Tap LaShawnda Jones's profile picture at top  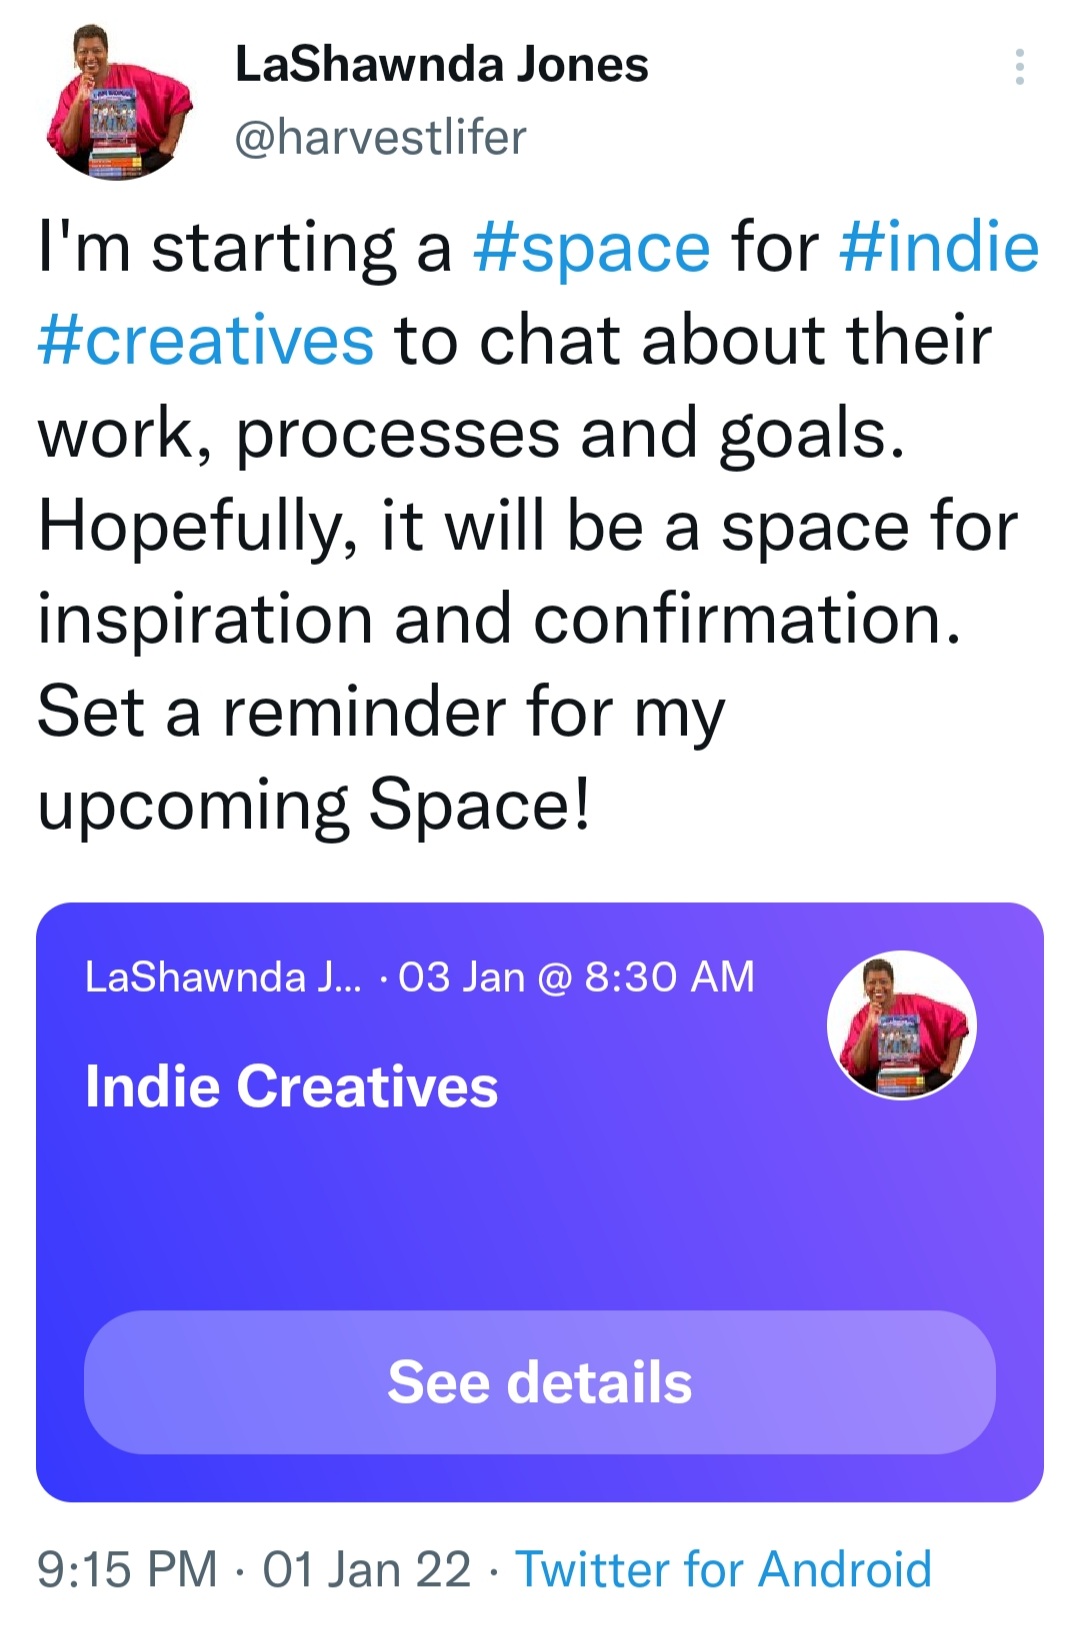[x=118, y=103]
